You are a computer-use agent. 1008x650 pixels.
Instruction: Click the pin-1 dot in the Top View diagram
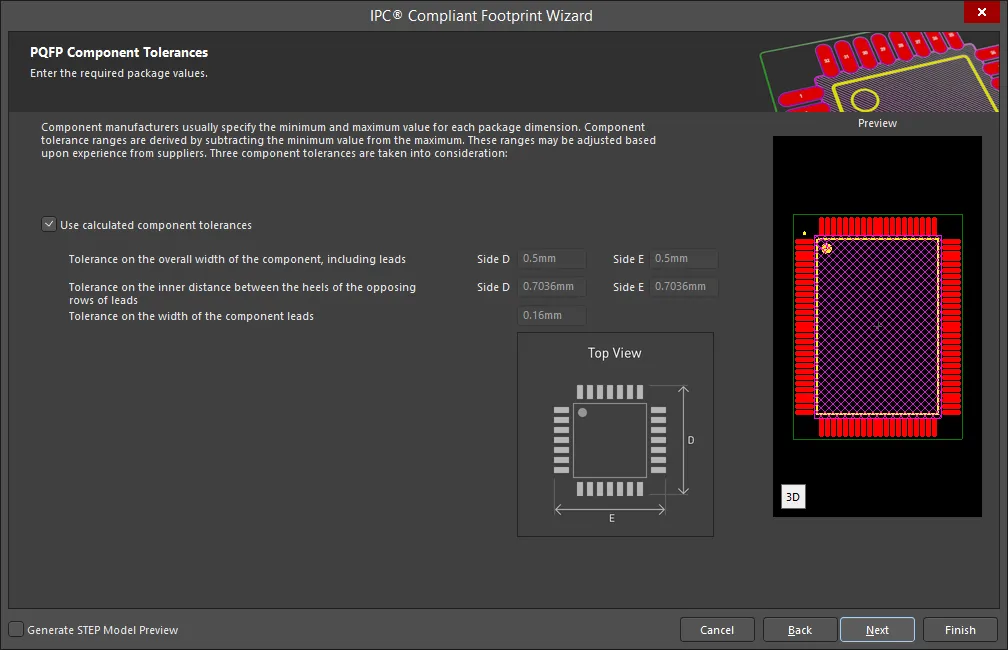[582, 413]
